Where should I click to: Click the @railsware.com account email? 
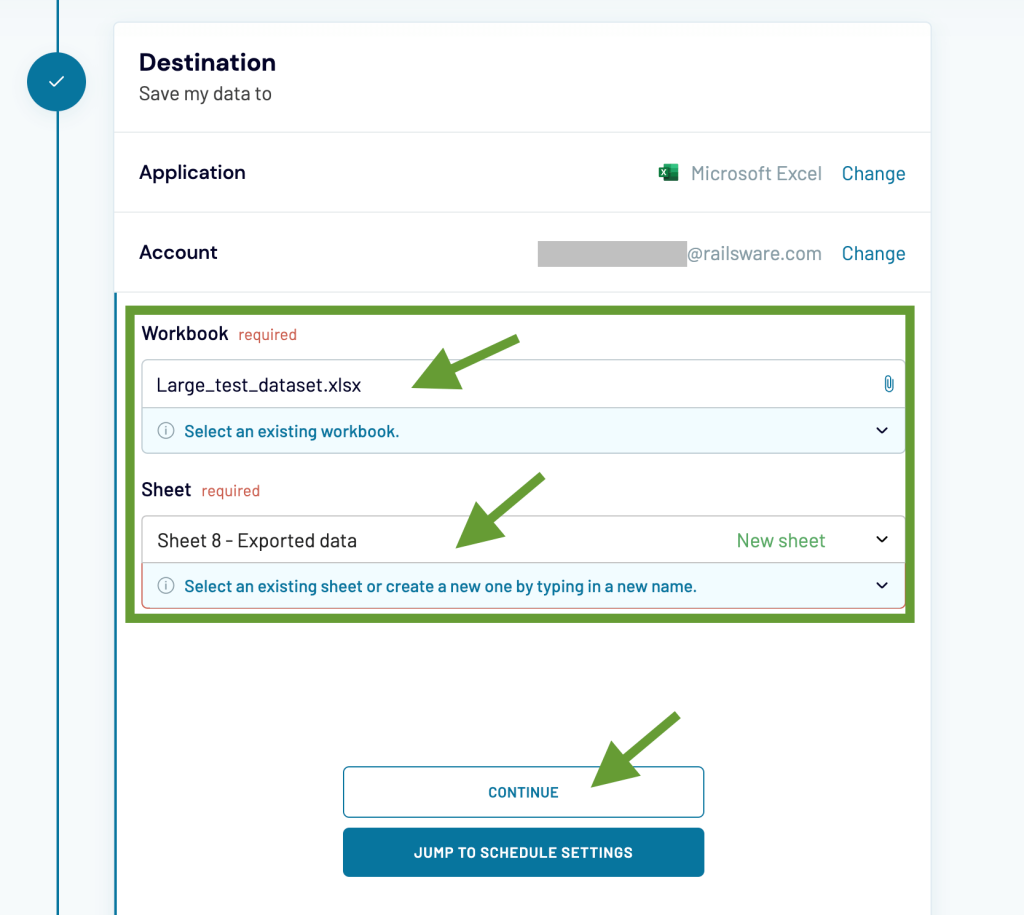[x=680, y=253]
